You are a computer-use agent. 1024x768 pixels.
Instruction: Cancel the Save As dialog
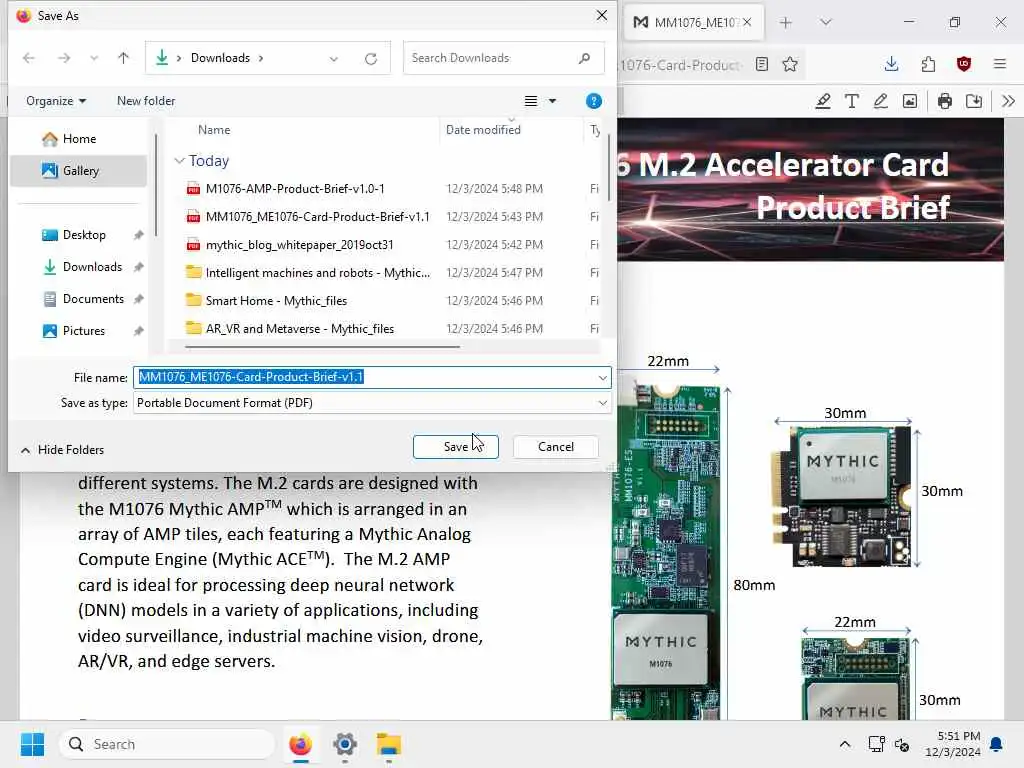coord(556,447)
